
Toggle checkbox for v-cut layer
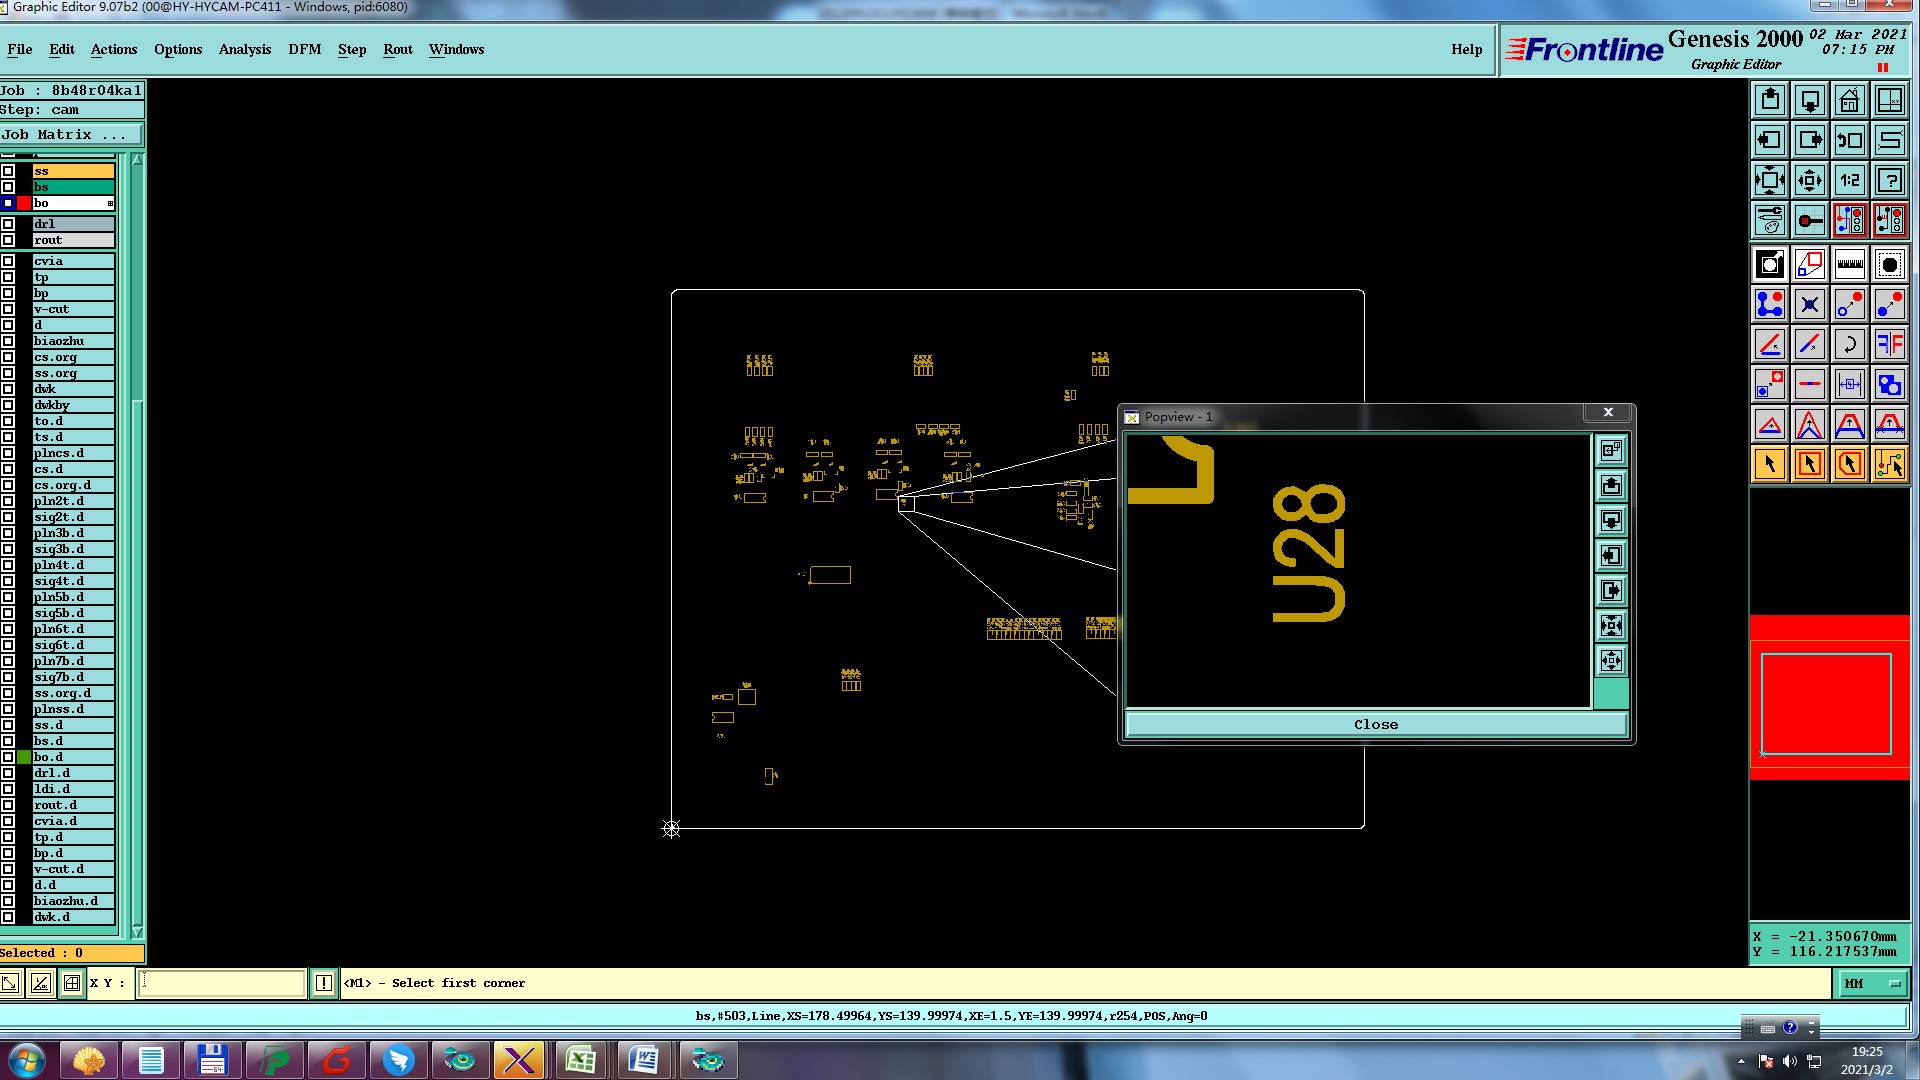pyautogui.click(x=8, y=309)
